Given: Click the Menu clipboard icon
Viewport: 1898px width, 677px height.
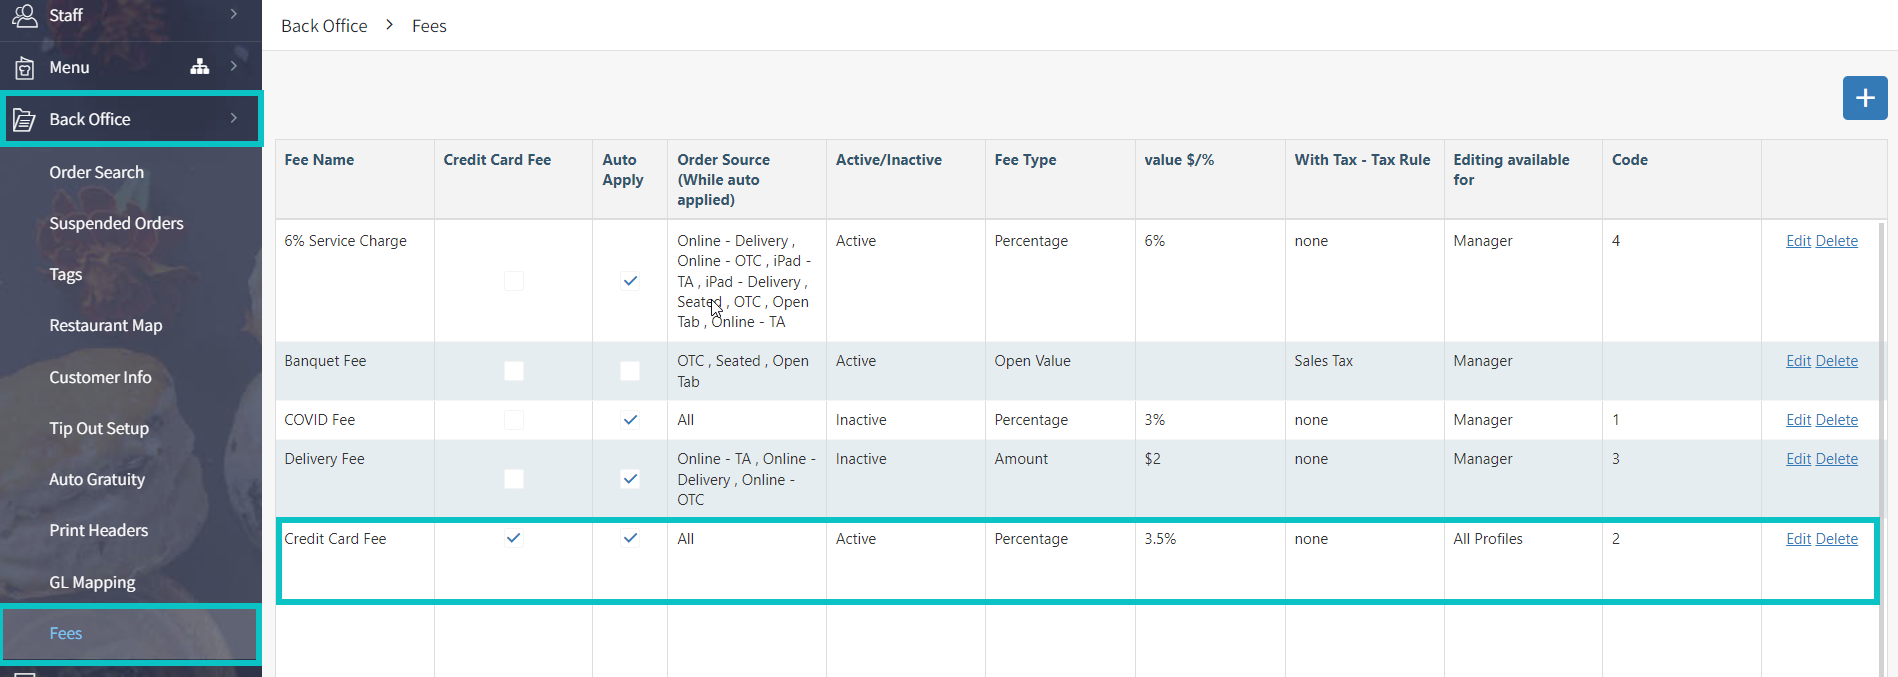Looking at the screenshot, I should pos(25,67).
